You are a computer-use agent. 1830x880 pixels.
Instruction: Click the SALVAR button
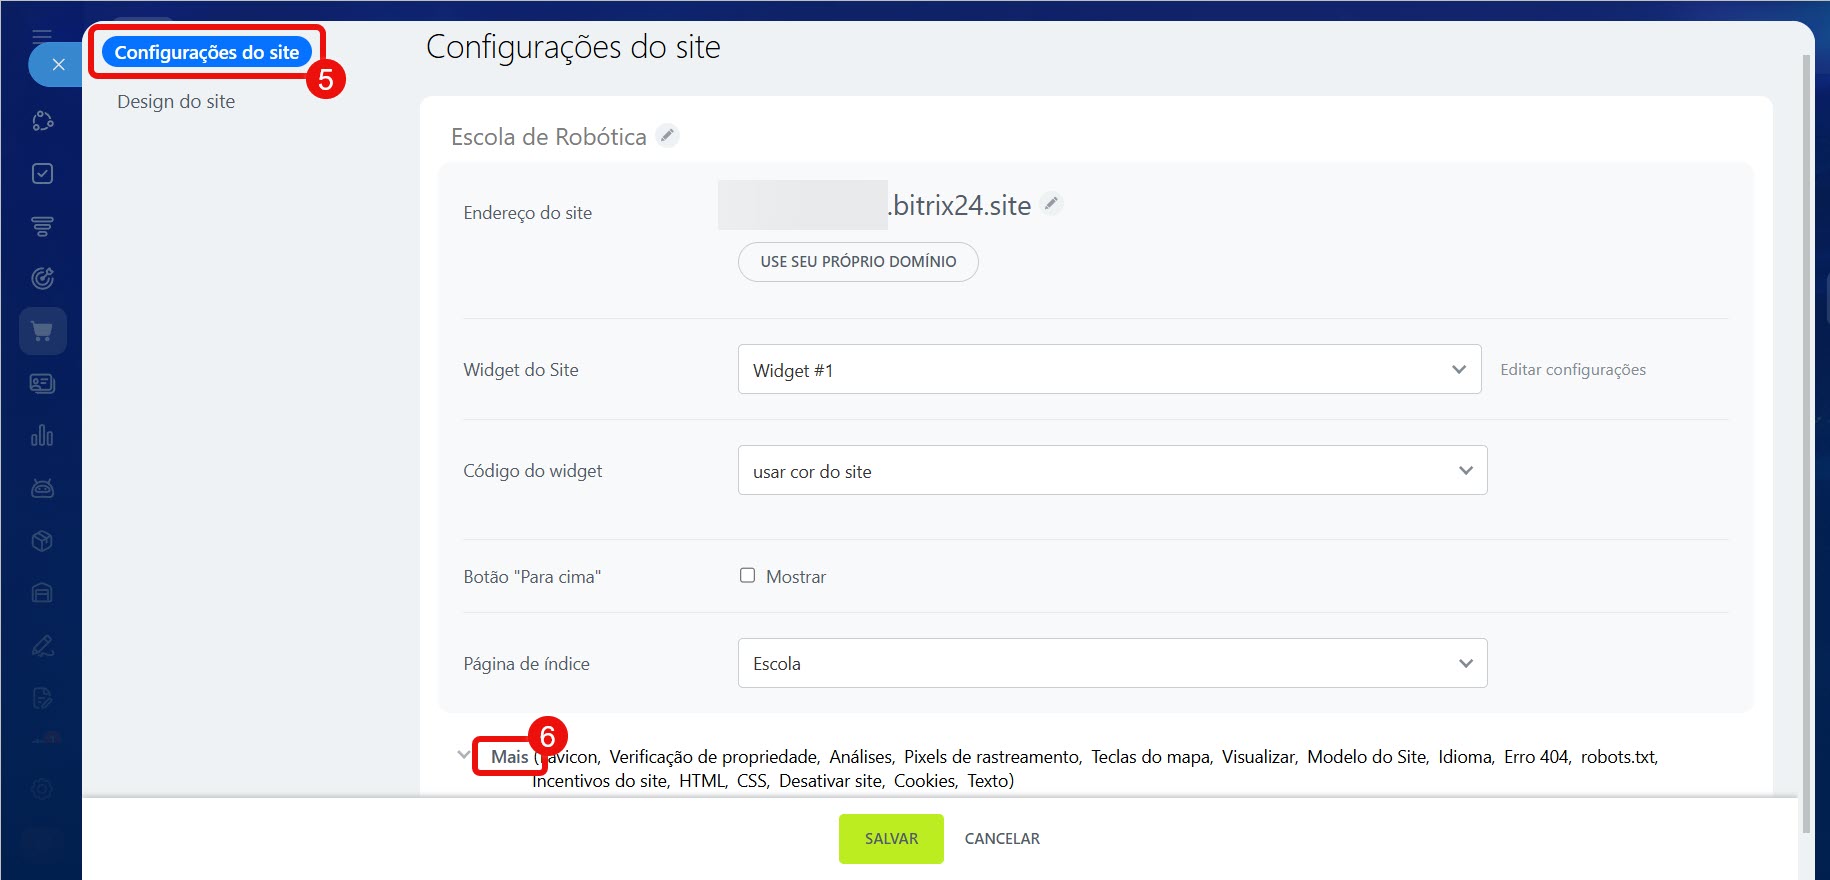click(890, 839)
